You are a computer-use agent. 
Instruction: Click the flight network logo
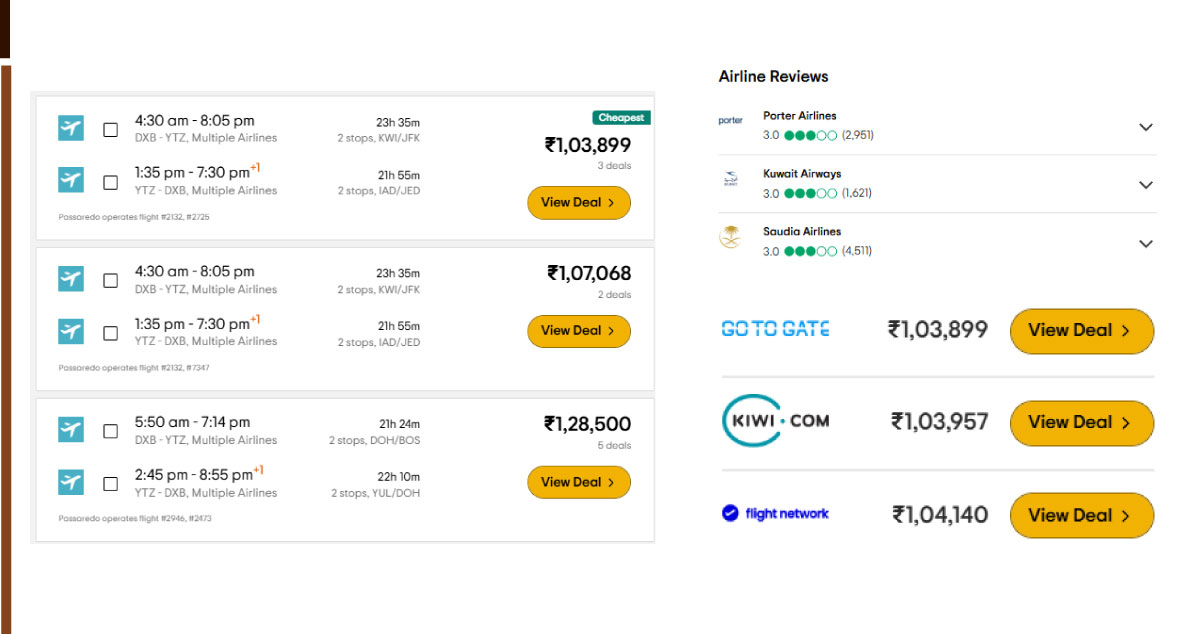(x=775, y=513)
